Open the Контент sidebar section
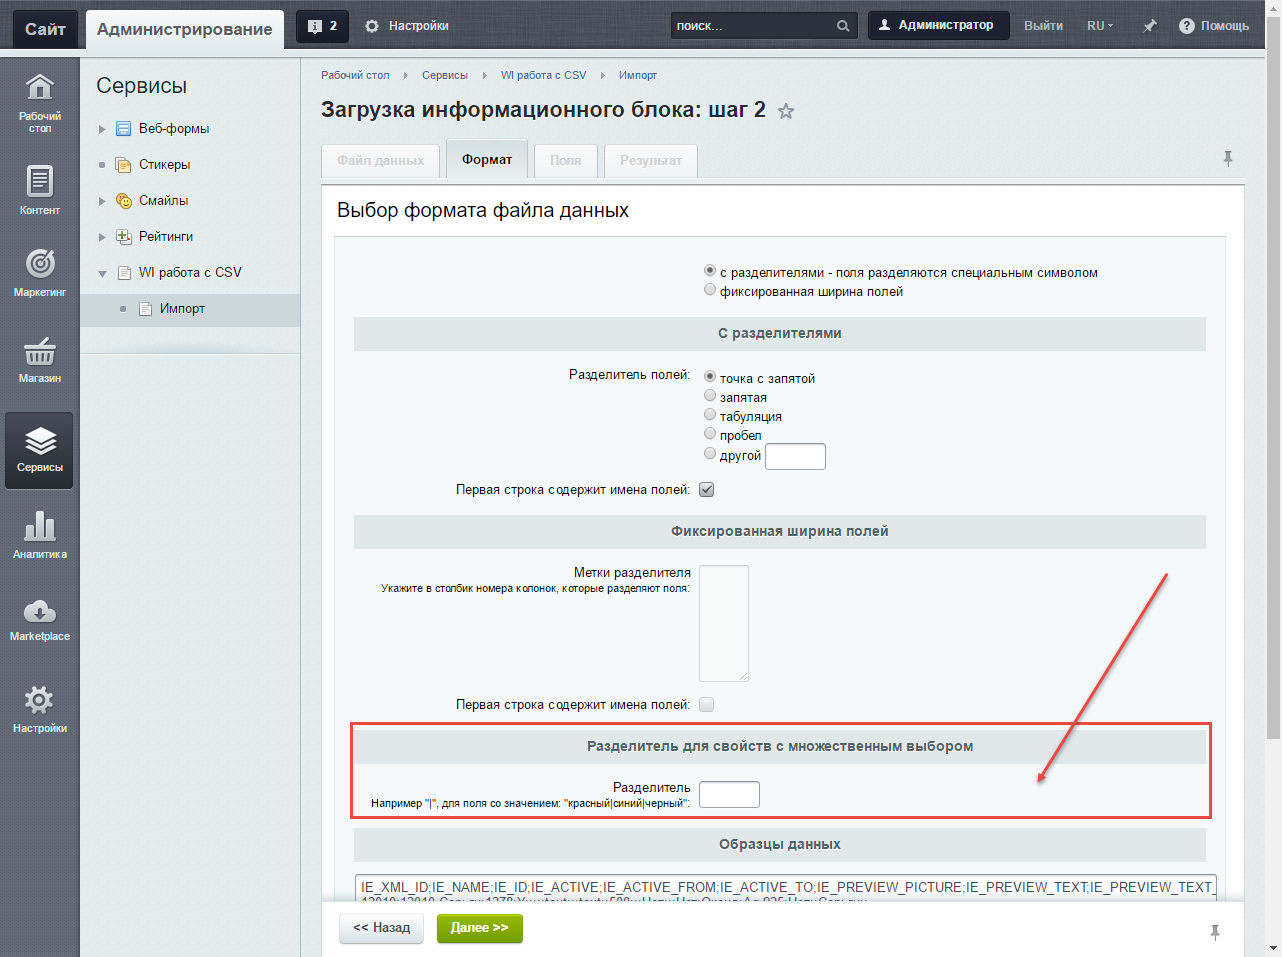 (39, 190)
